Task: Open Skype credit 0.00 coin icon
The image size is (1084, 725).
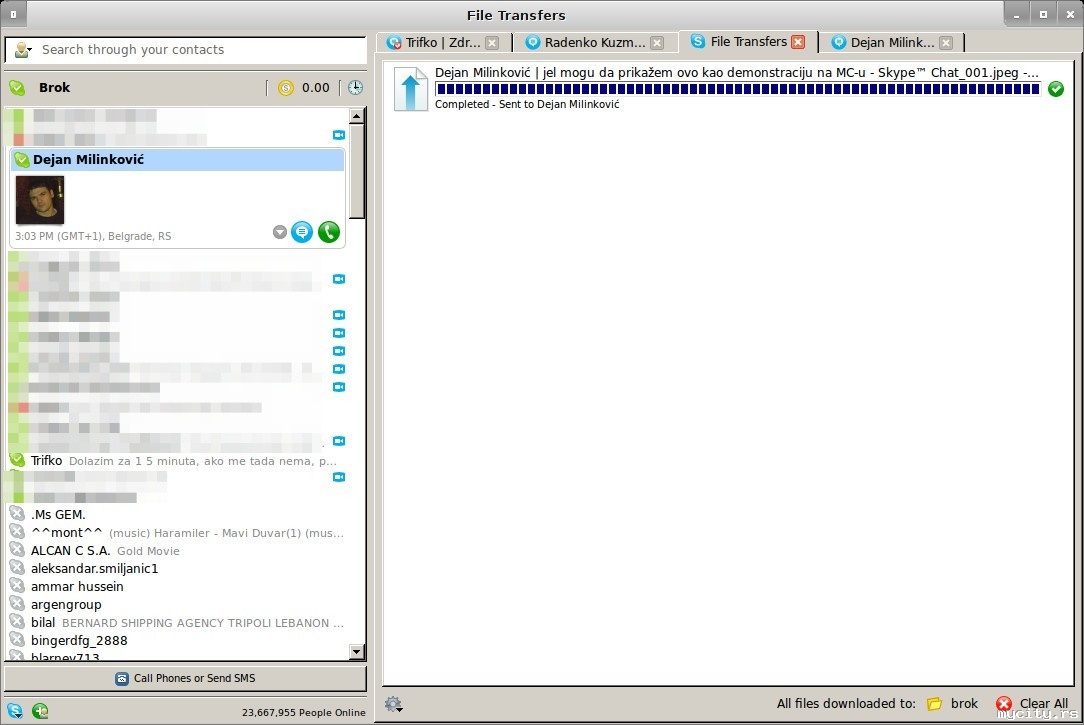Action: 286,88
